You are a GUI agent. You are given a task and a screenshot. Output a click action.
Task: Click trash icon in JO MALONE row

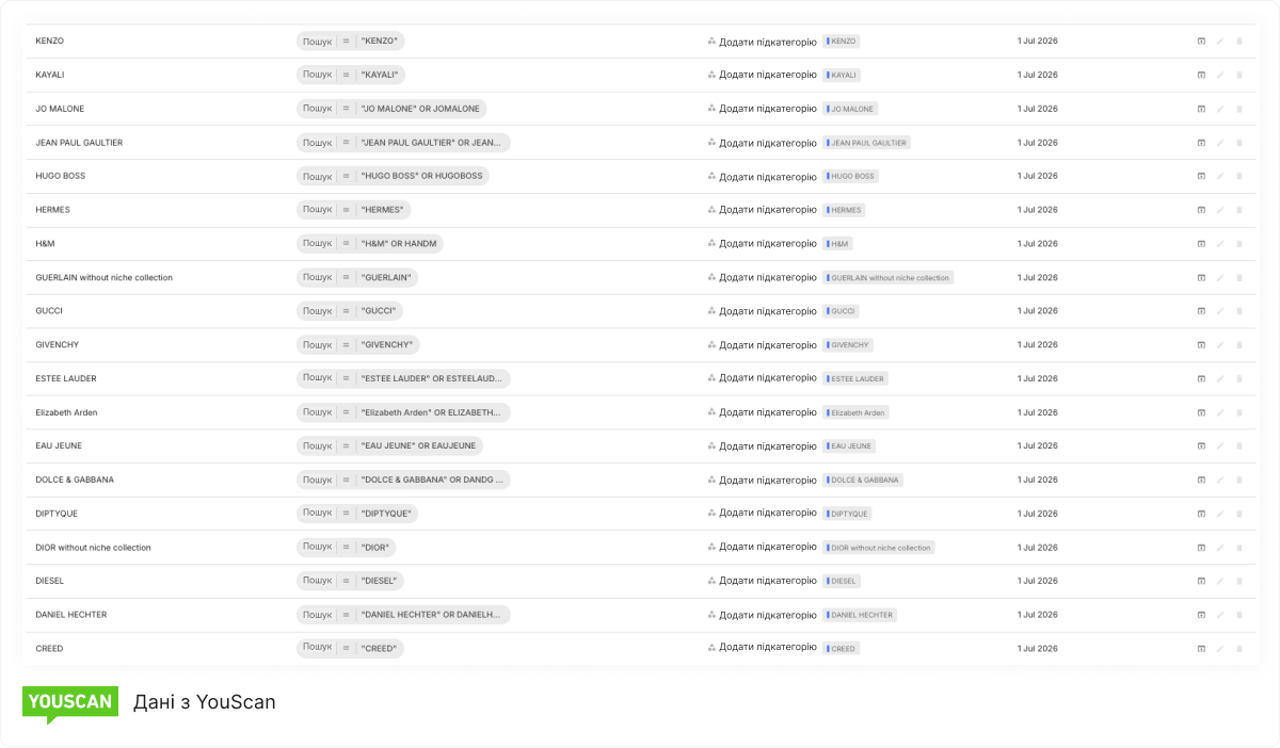[x=1239, y=109]
